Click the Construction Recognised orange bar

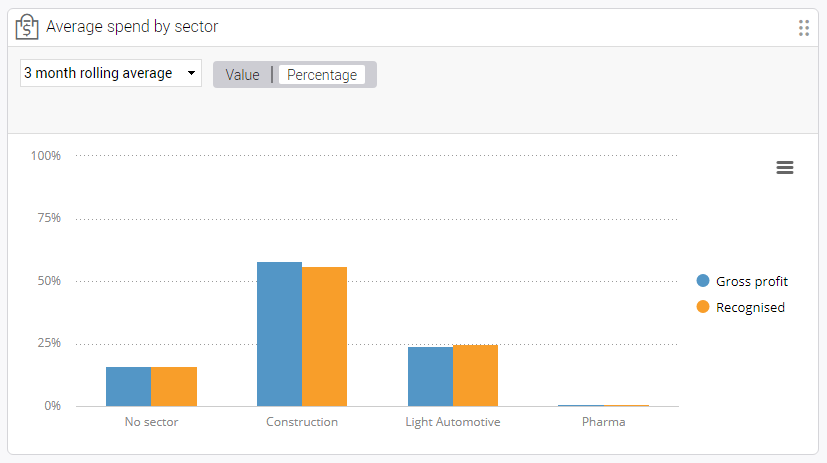coord(324,336)
